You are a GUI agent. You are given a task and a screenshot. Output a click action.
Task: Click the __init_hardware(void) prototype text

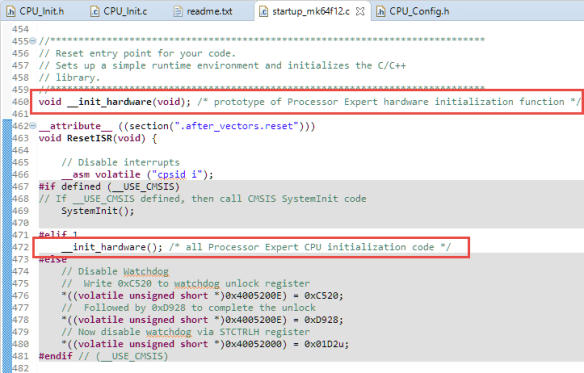tap(129, 102)
